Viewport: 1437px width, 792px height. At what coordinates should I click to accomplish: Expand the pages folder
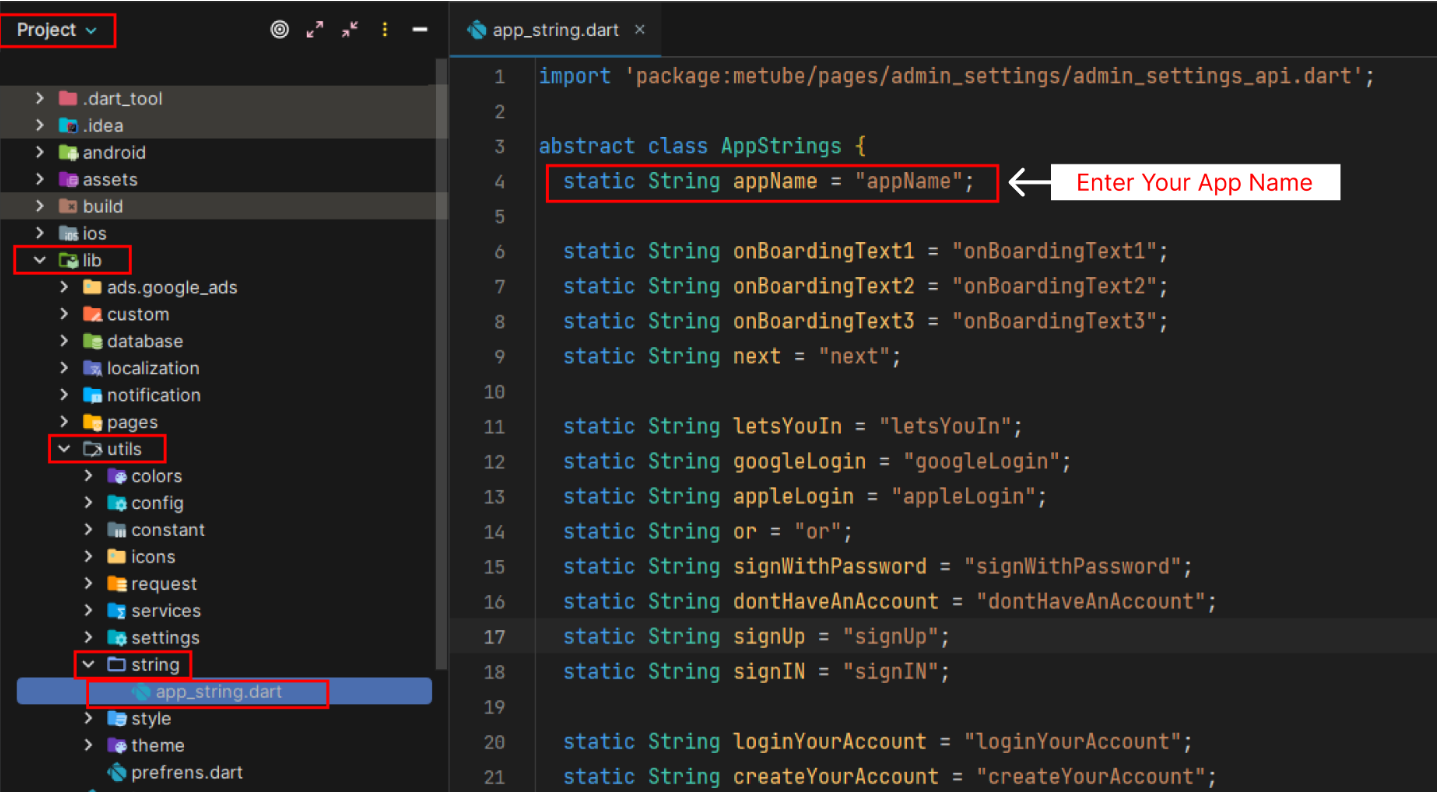coord(64,423)
